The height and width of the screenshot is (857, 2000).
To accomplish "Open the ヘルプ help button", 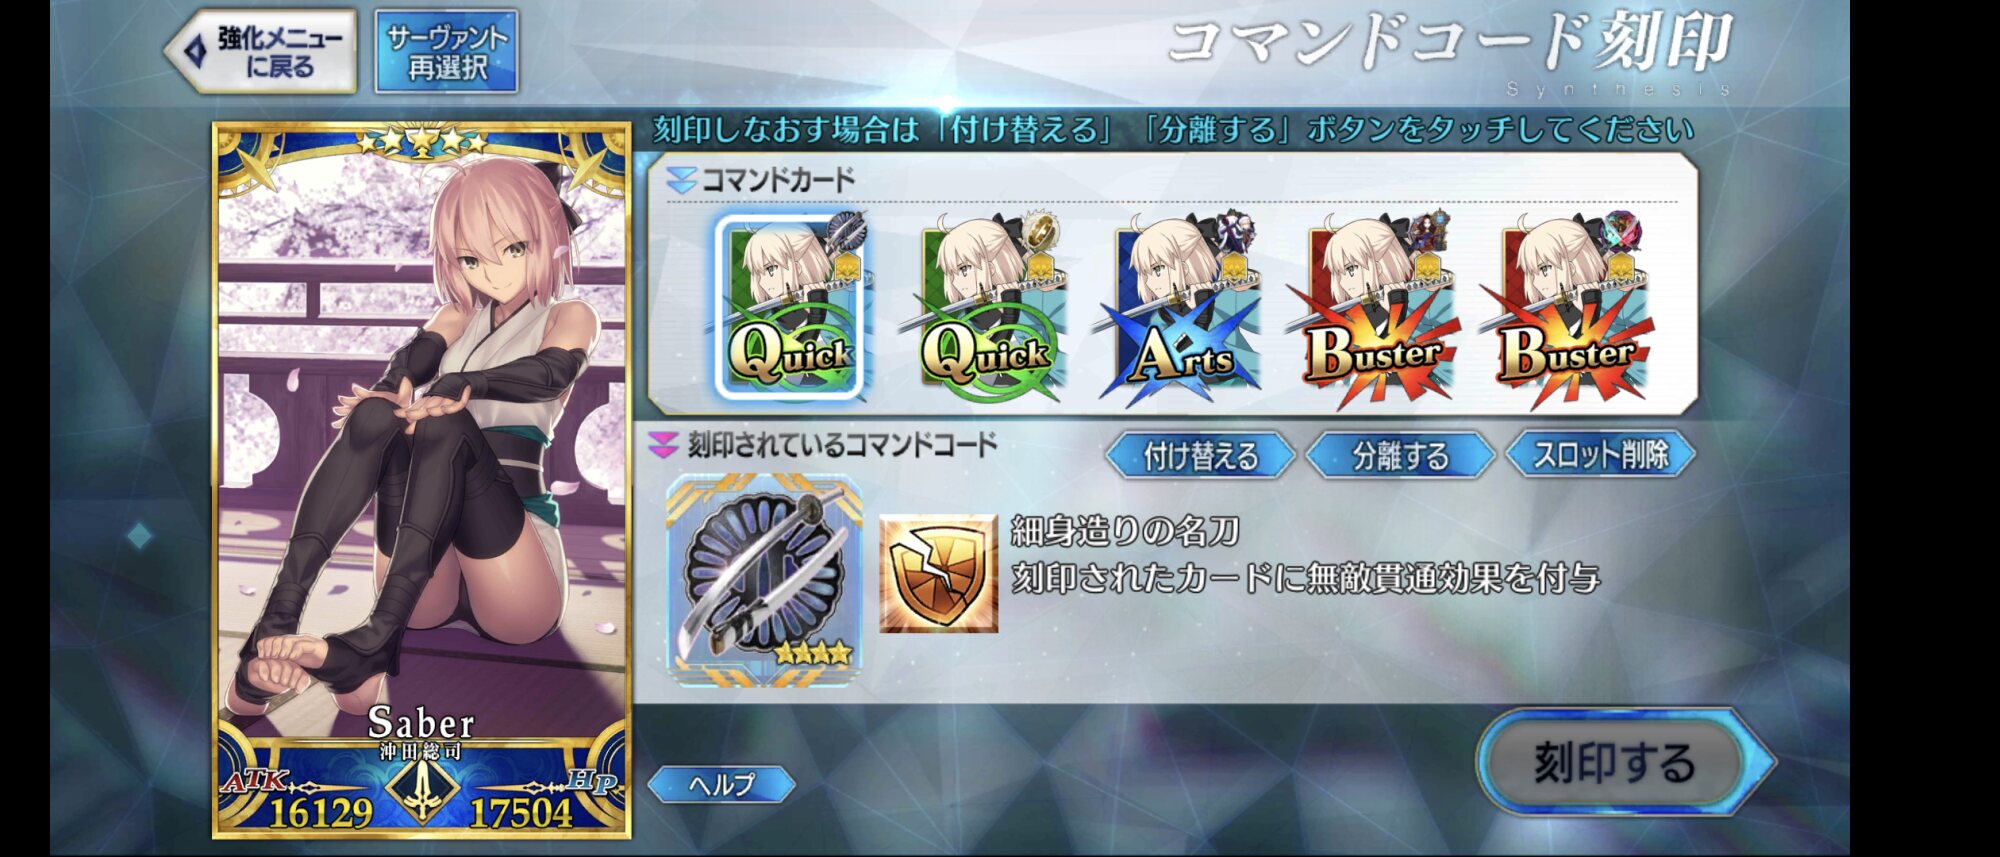I will point(722,785).
